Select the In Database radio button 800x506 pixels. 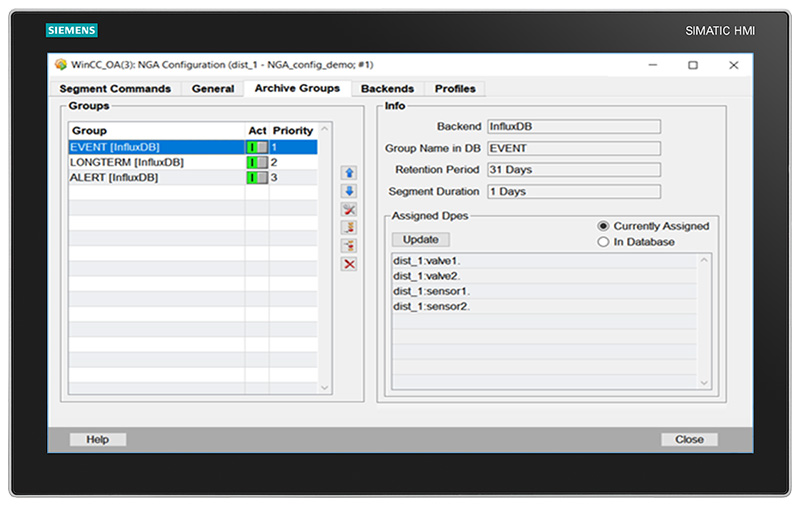[x=603, y=241]
